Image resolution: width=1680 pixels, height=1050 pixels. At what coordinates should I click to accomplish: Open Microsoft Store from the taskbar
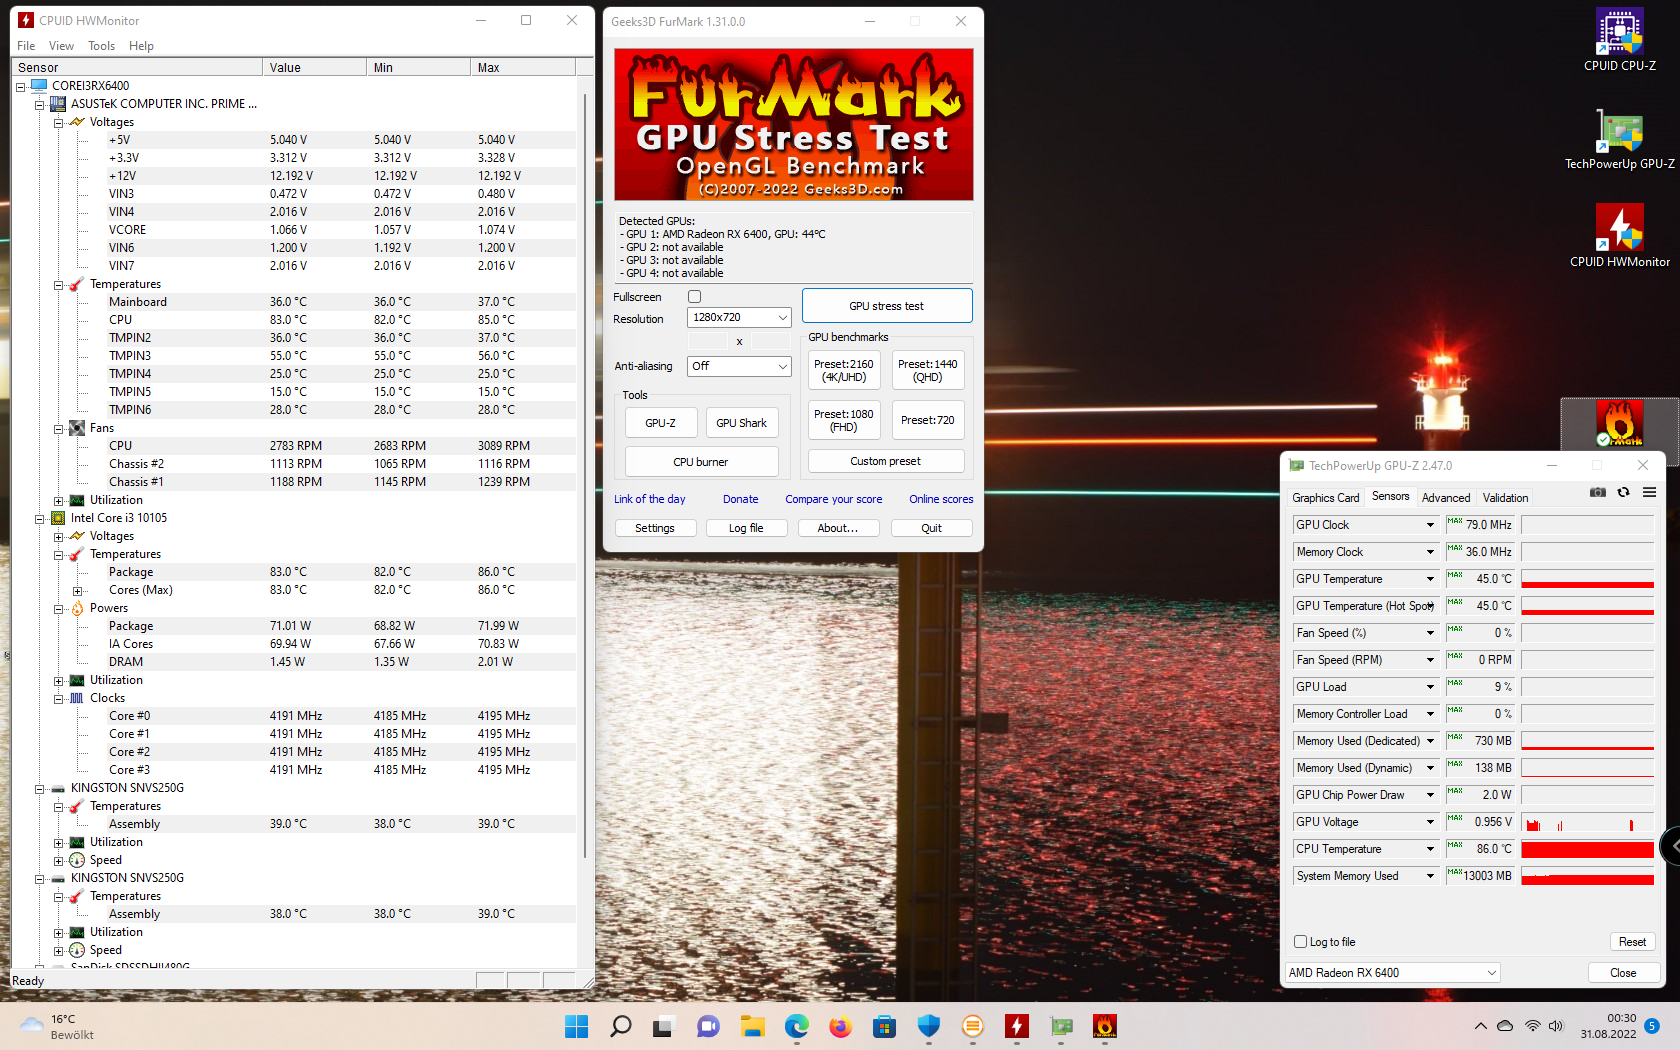pos(884,1026)
